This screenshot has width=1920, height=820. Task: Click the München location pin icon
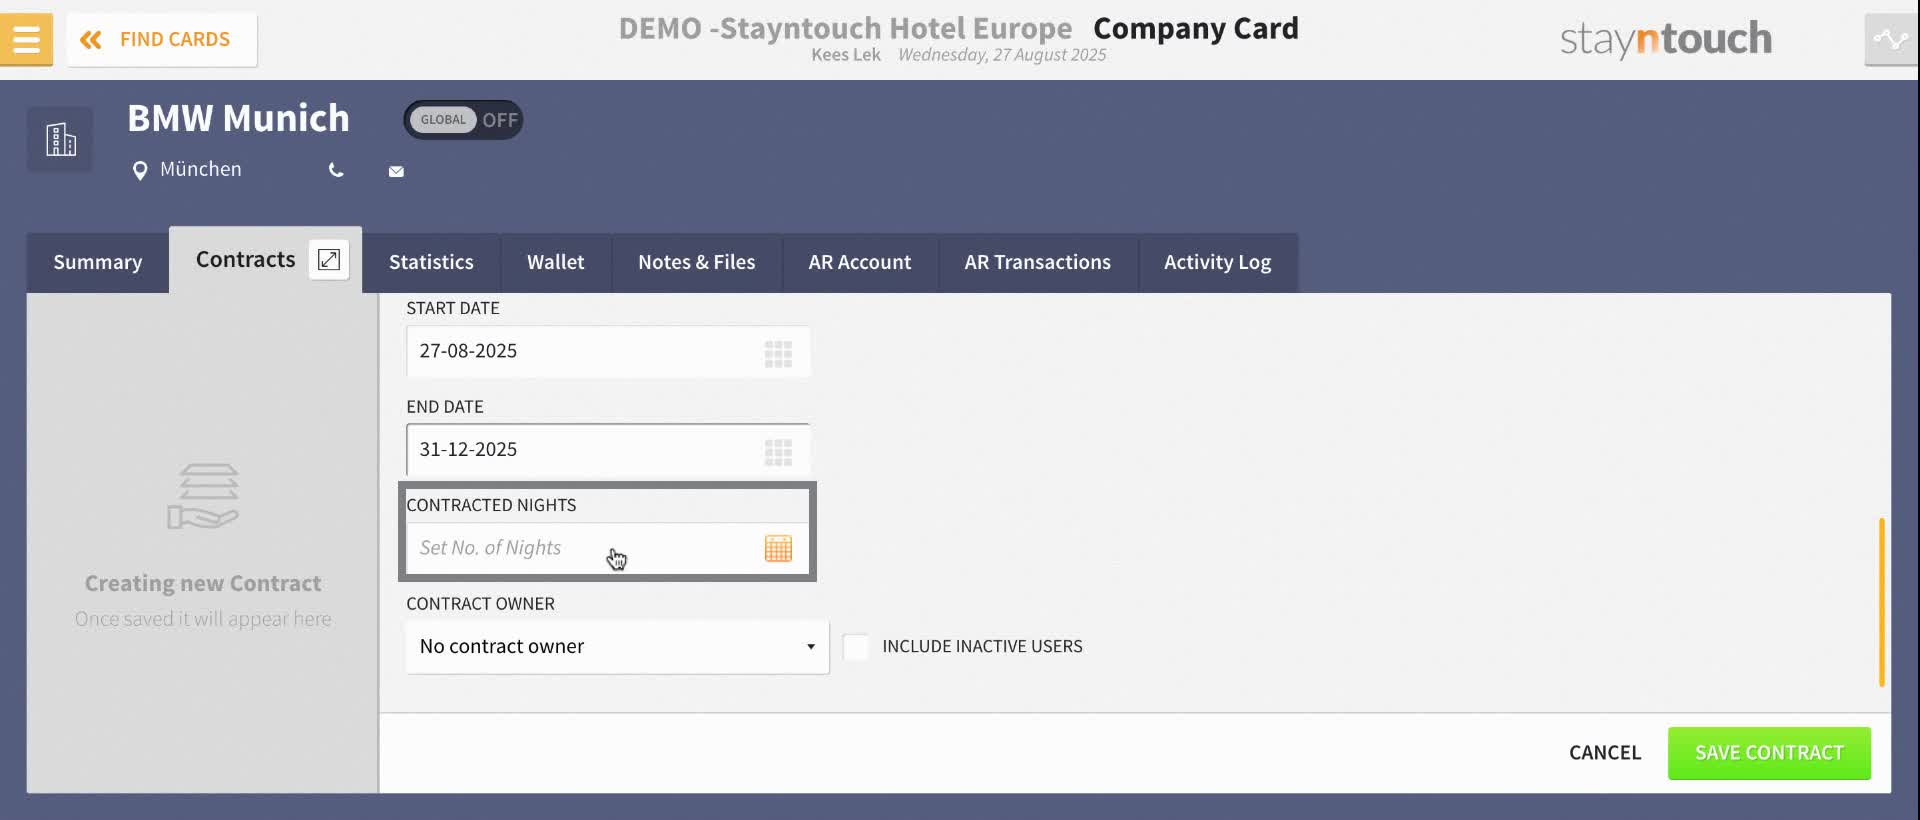[140, 171]
